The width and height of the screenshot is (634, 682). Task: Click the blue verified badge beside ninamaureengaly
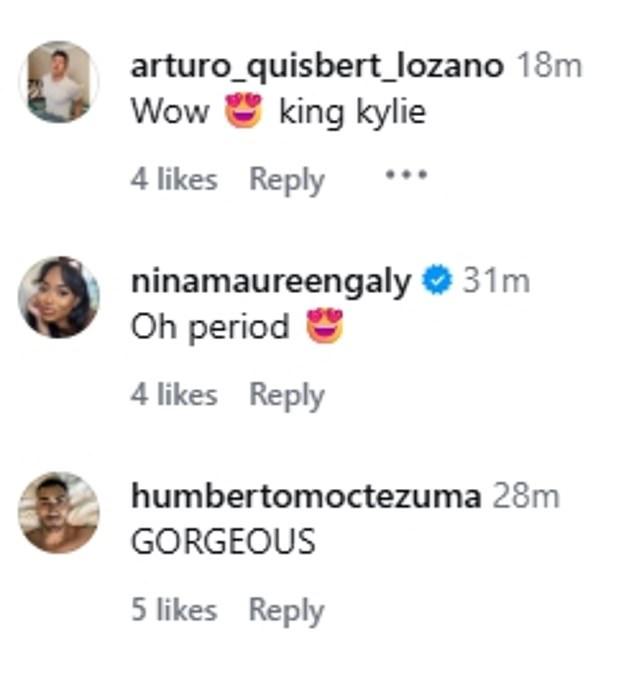click(x=436, y=282)
